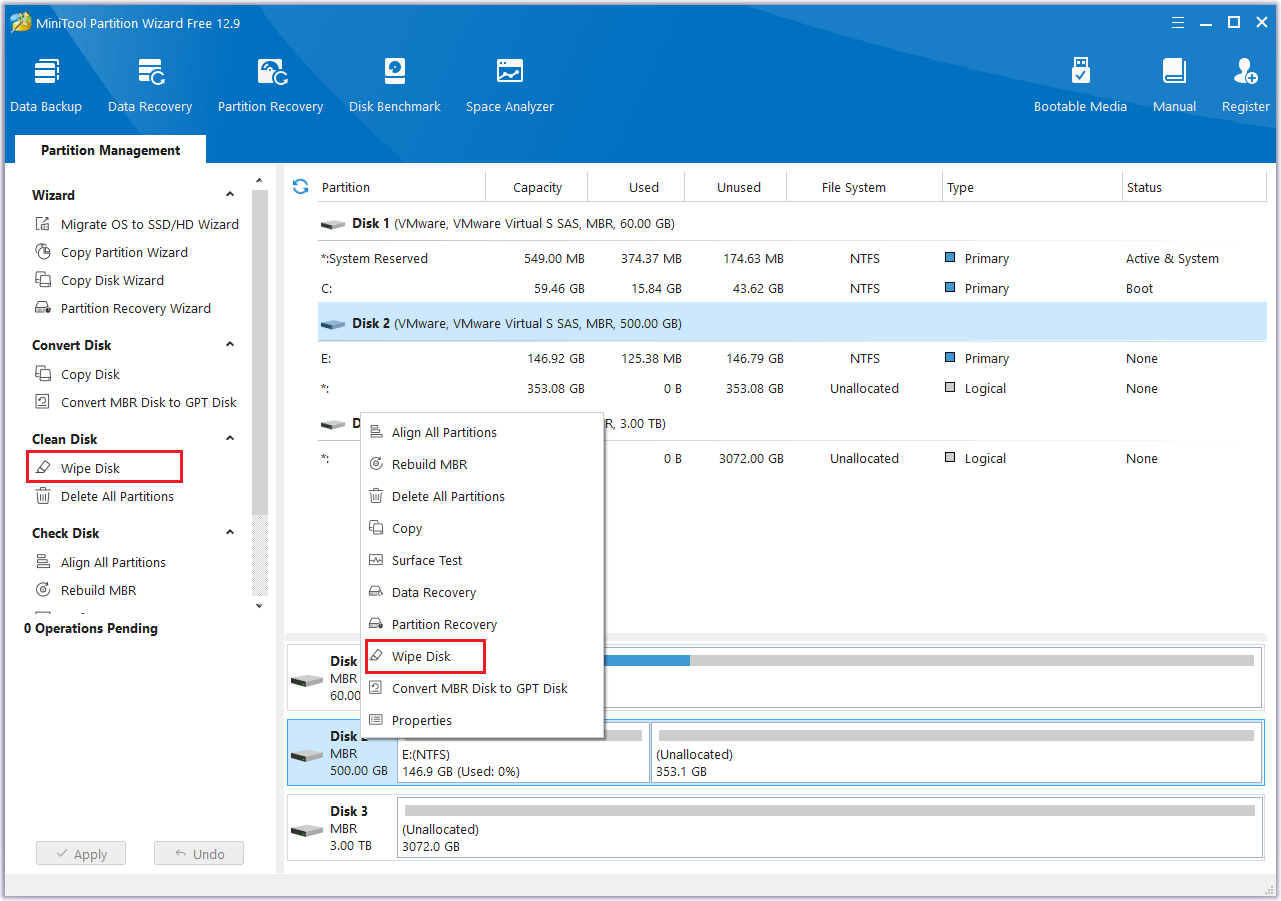Open the Manual
This screenshot has height=901, width=1281.
(1174, 86)
